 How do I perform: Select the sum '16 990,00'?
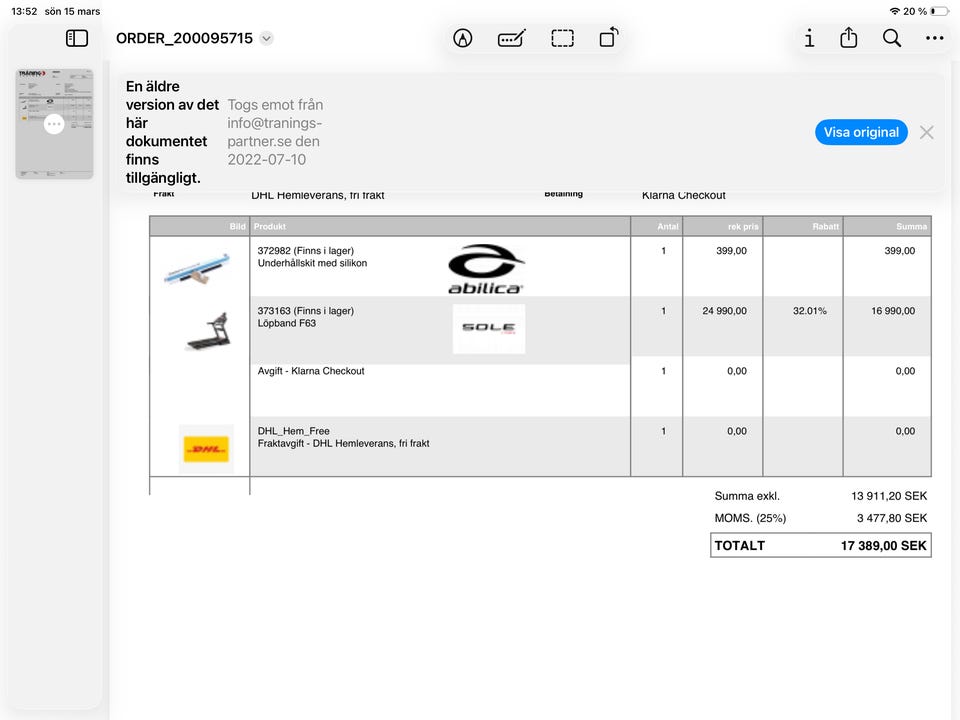893,311
